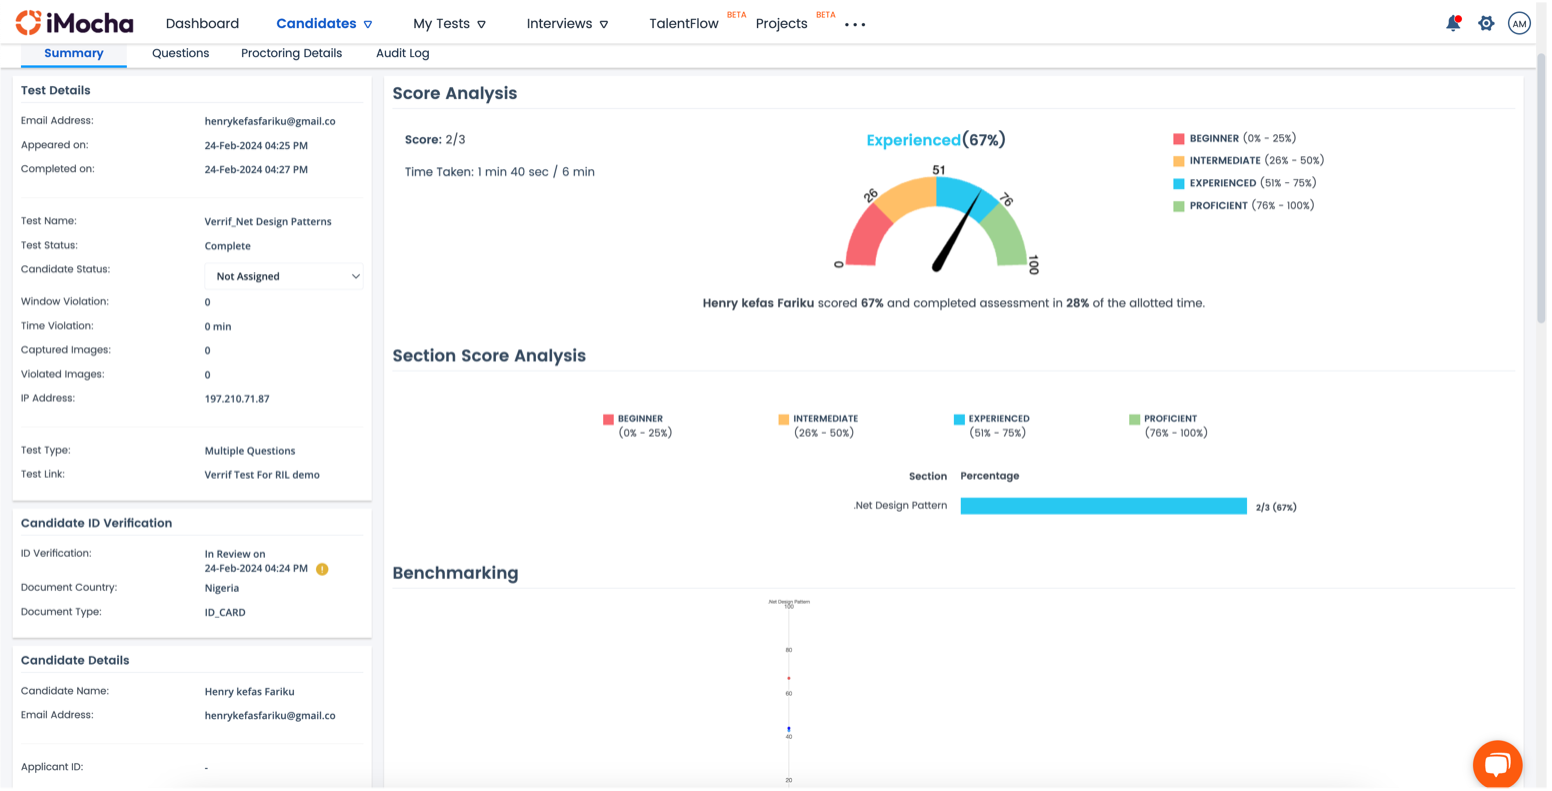
Task: Open the Candidates dropdown menu
Action: click(324, 23)
